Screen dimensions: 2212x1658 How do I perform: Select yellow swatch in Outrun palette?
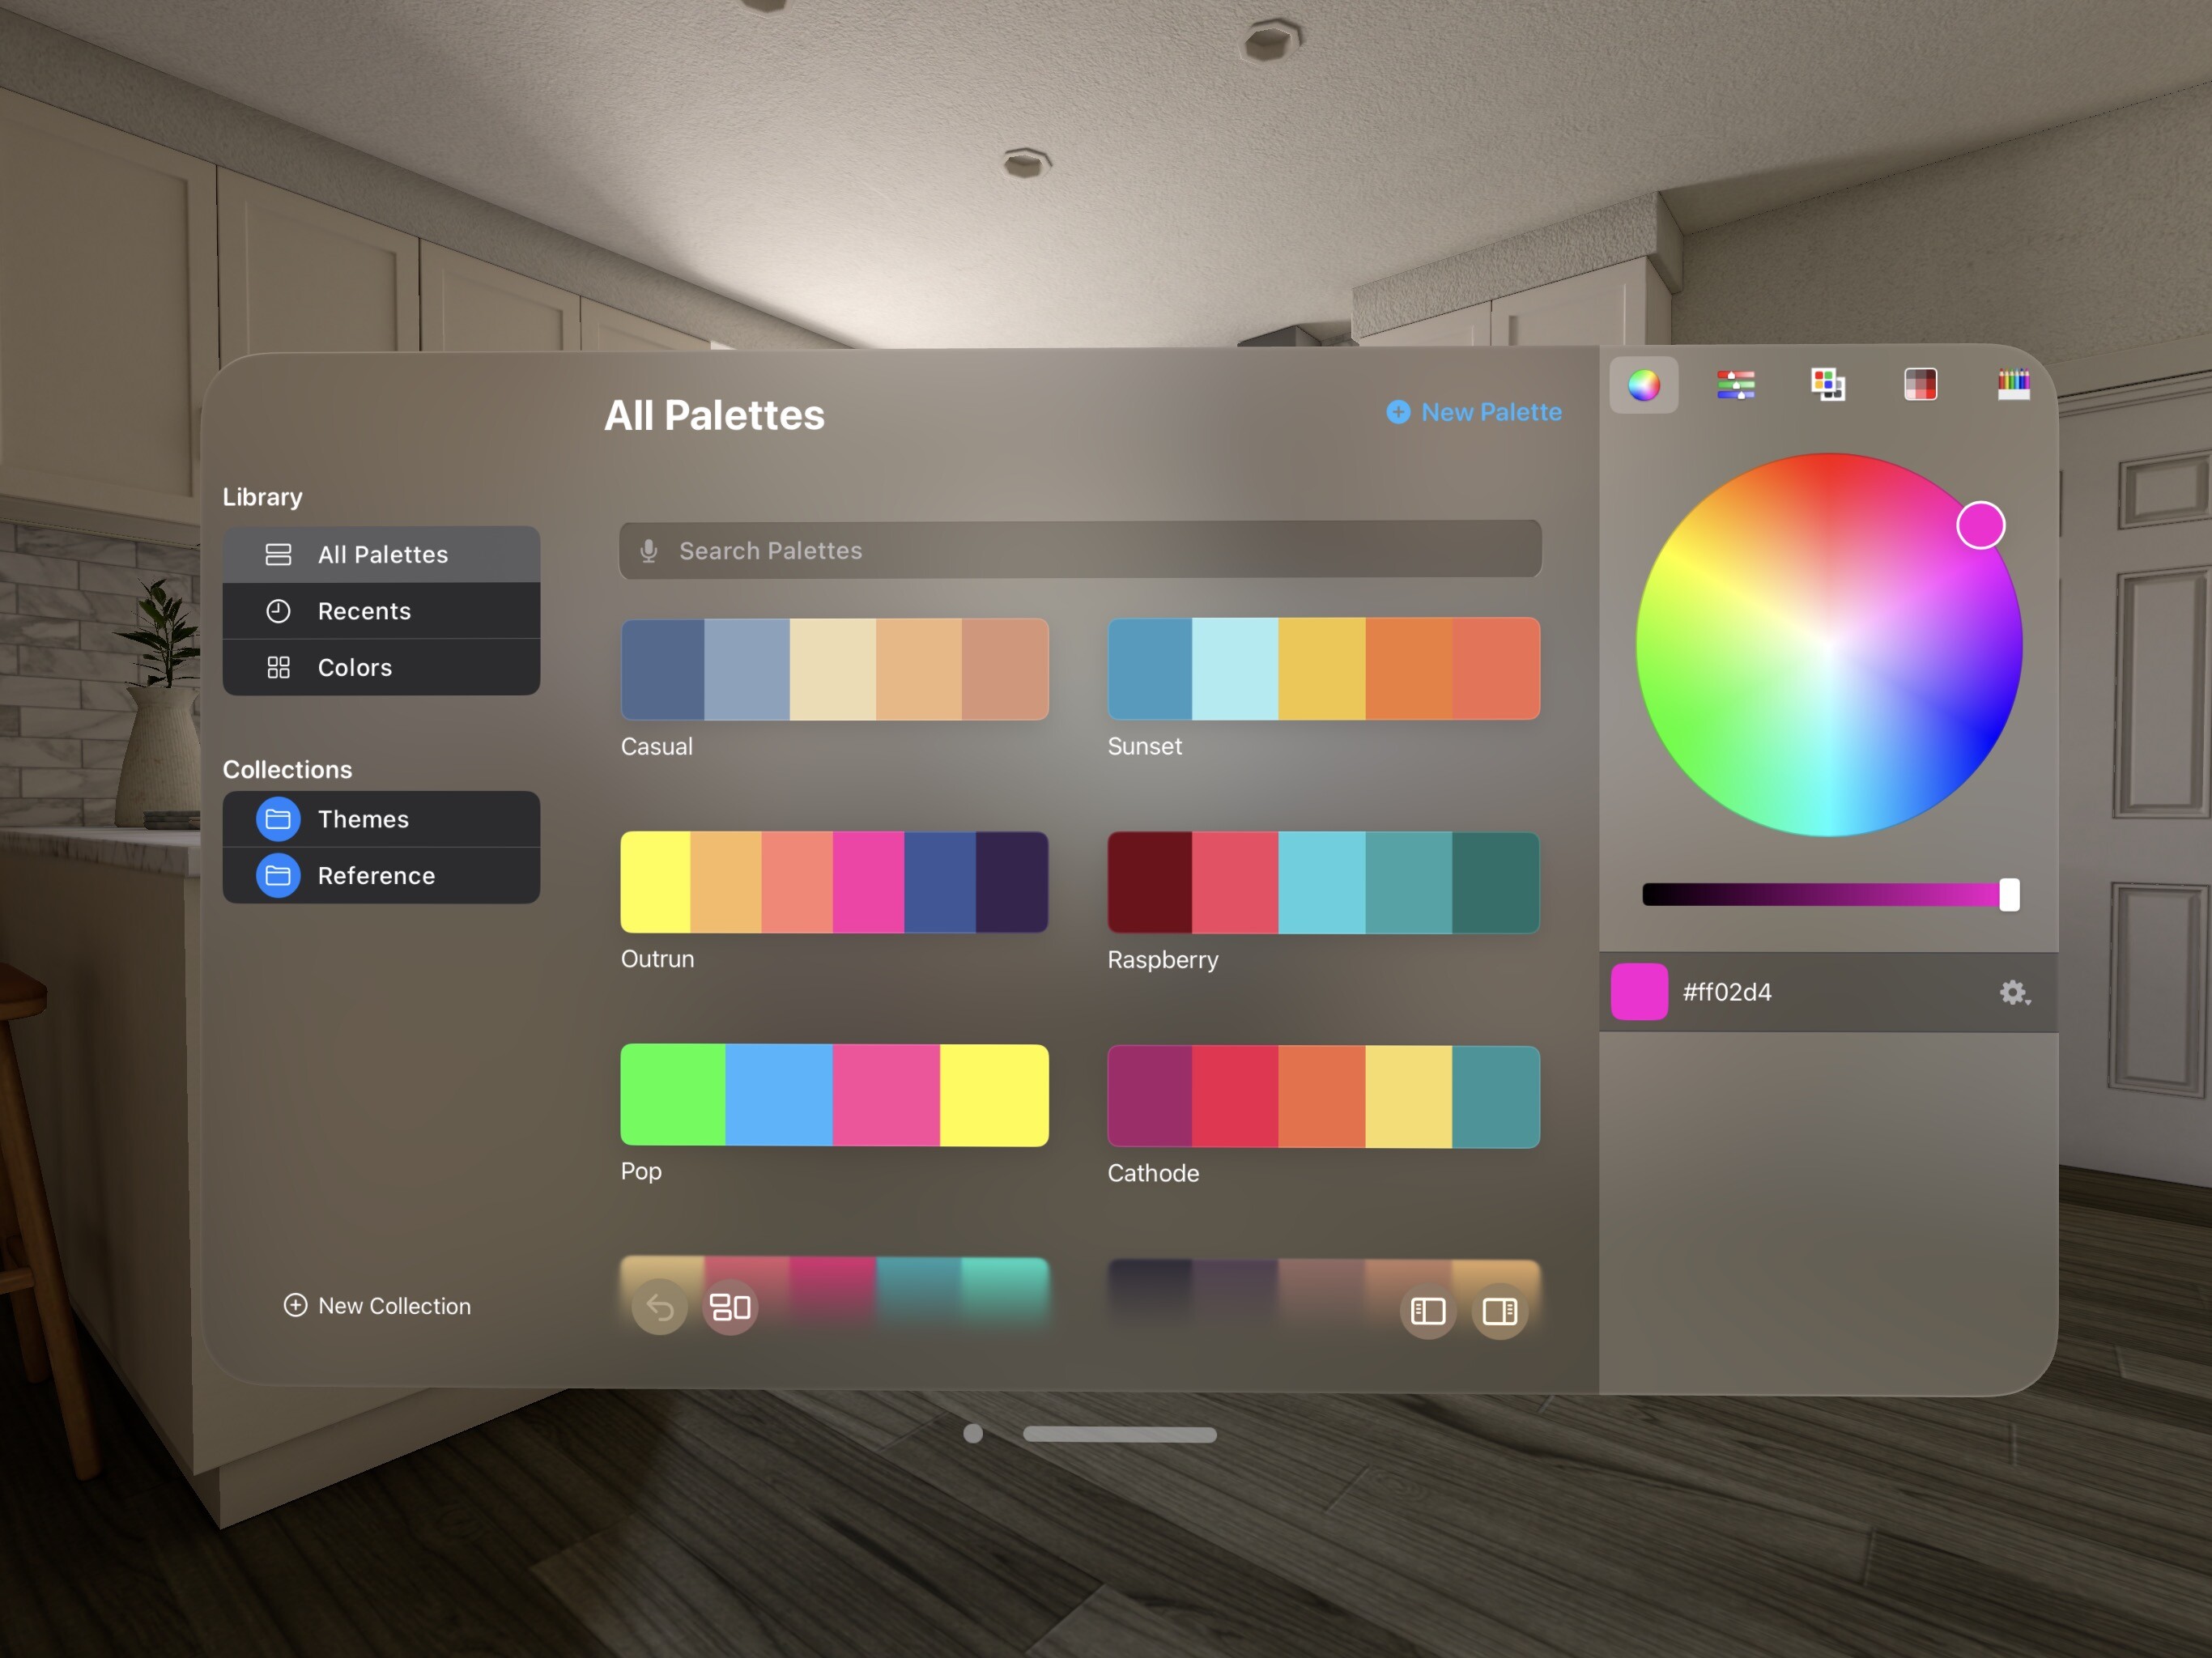[655, 882]
